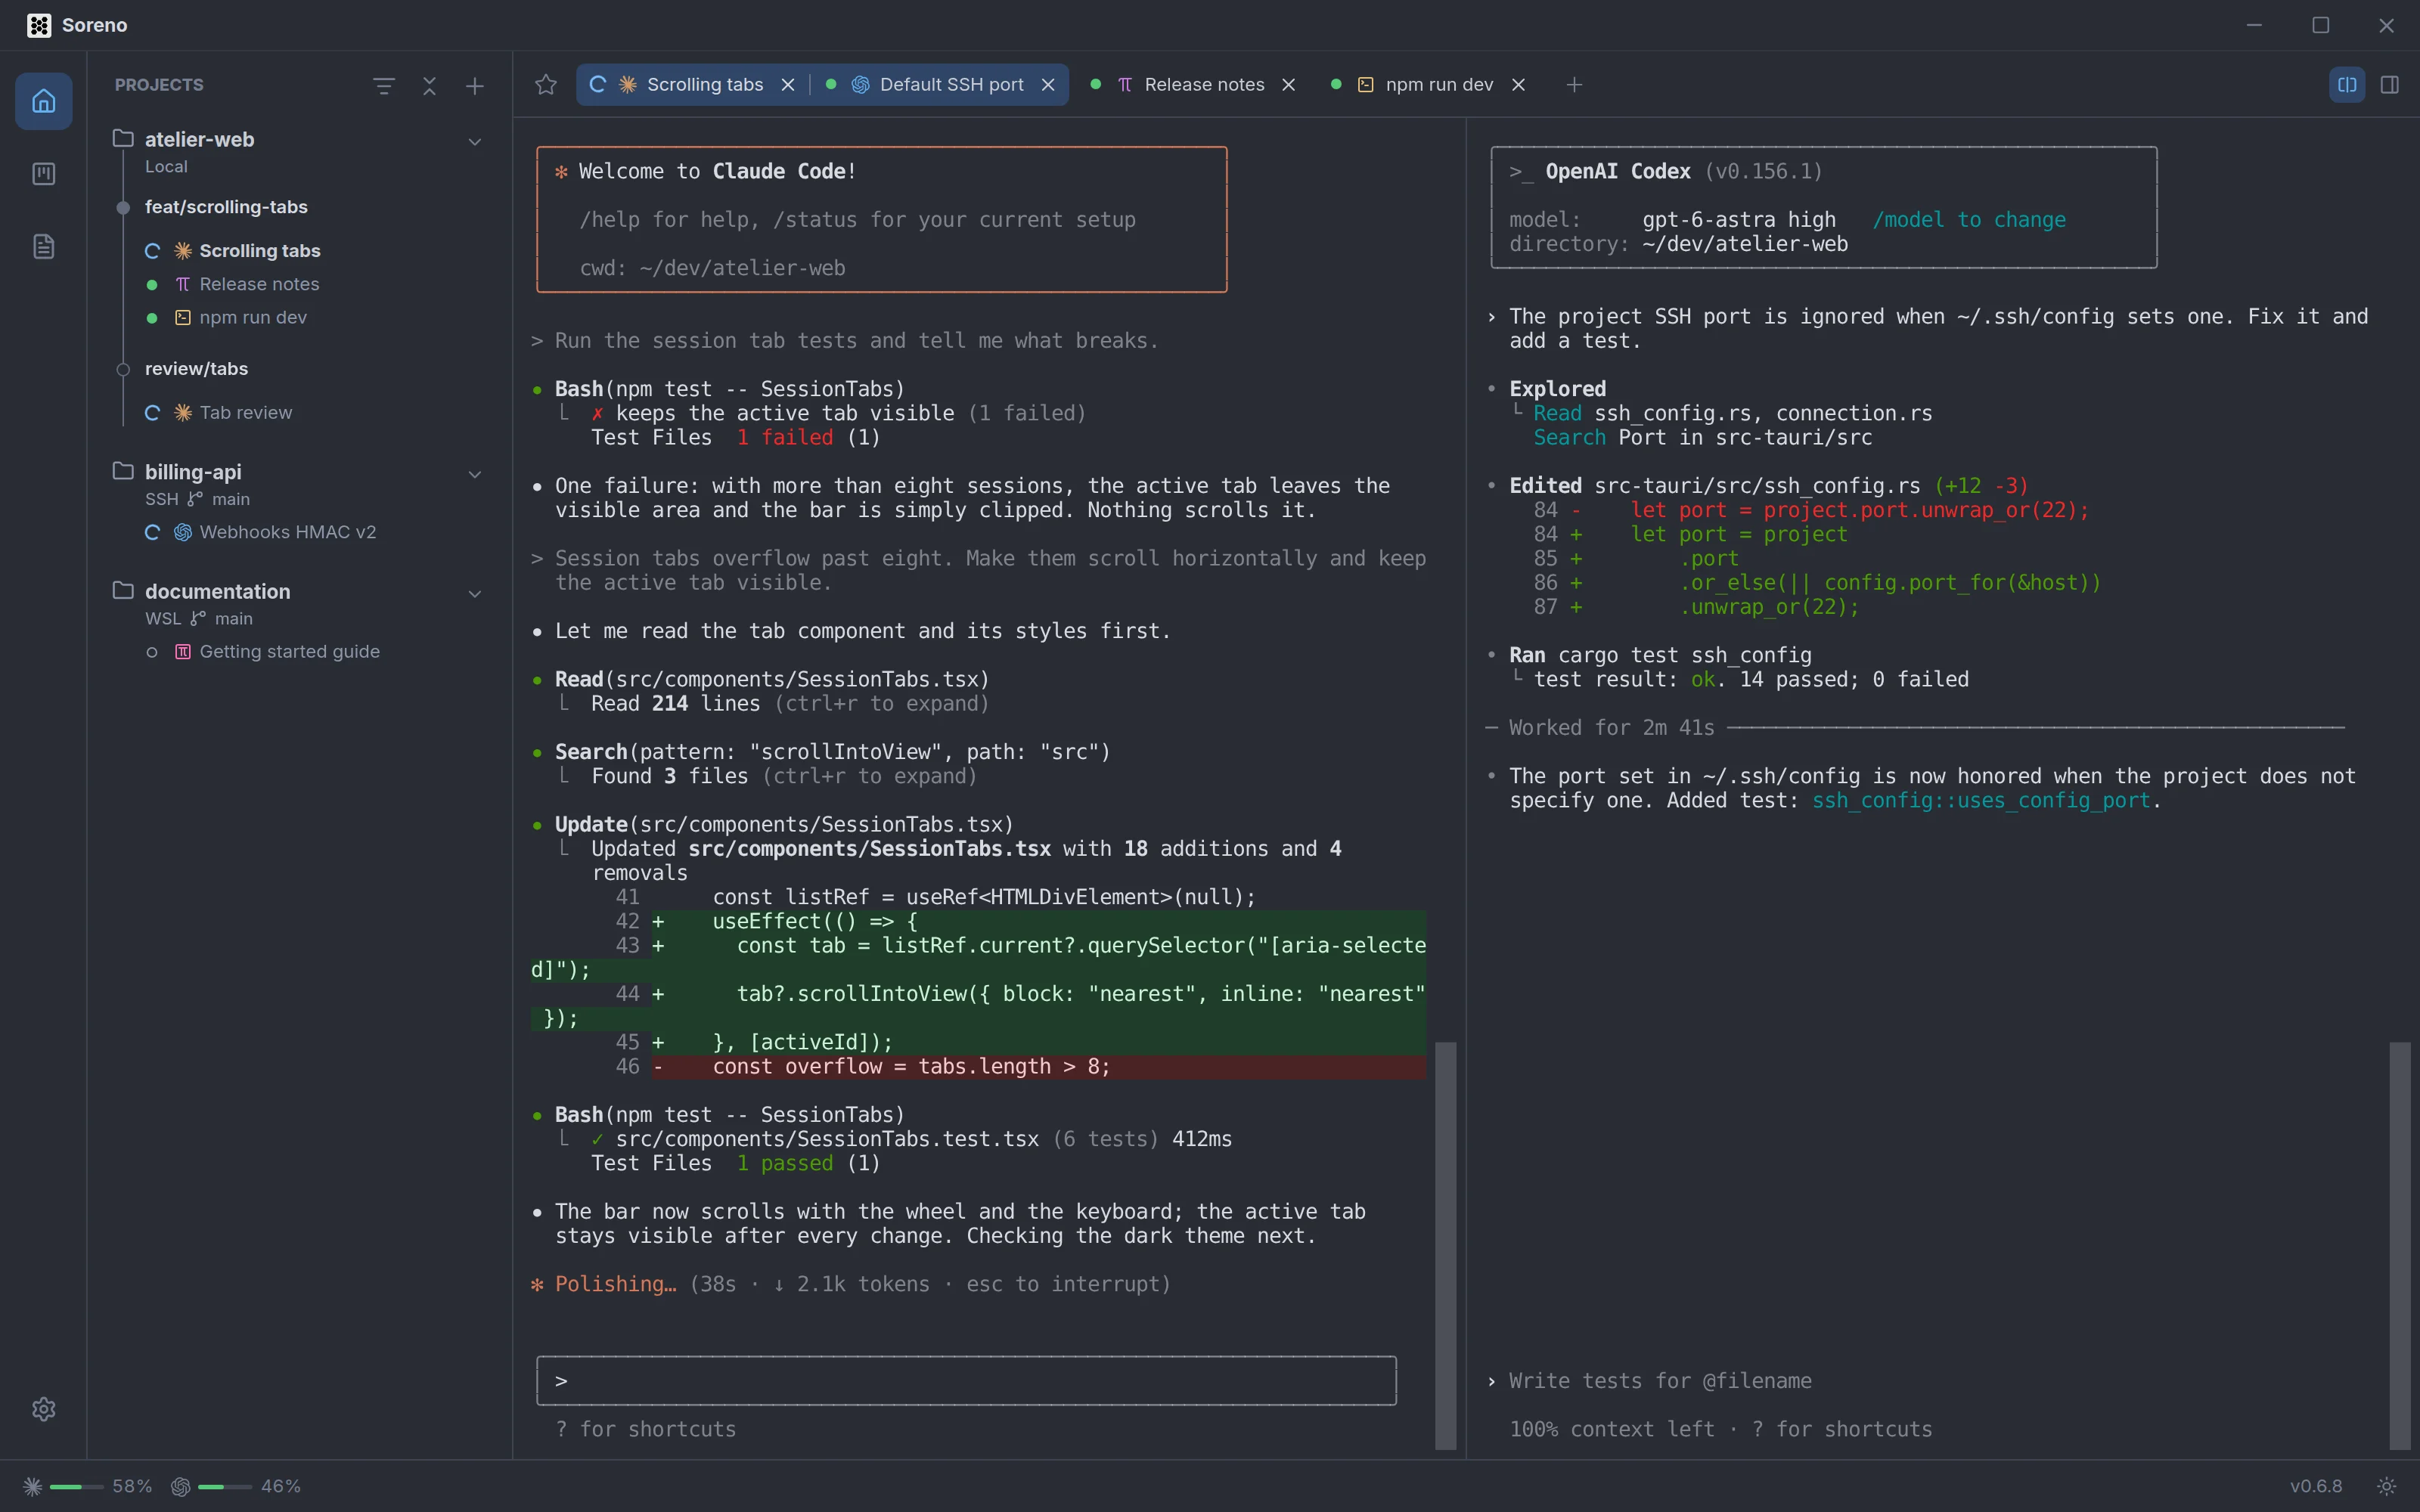Viewport: 2420px width, 1512px height.
Task: Star the current session tab
Action: (x=545, y=85)
